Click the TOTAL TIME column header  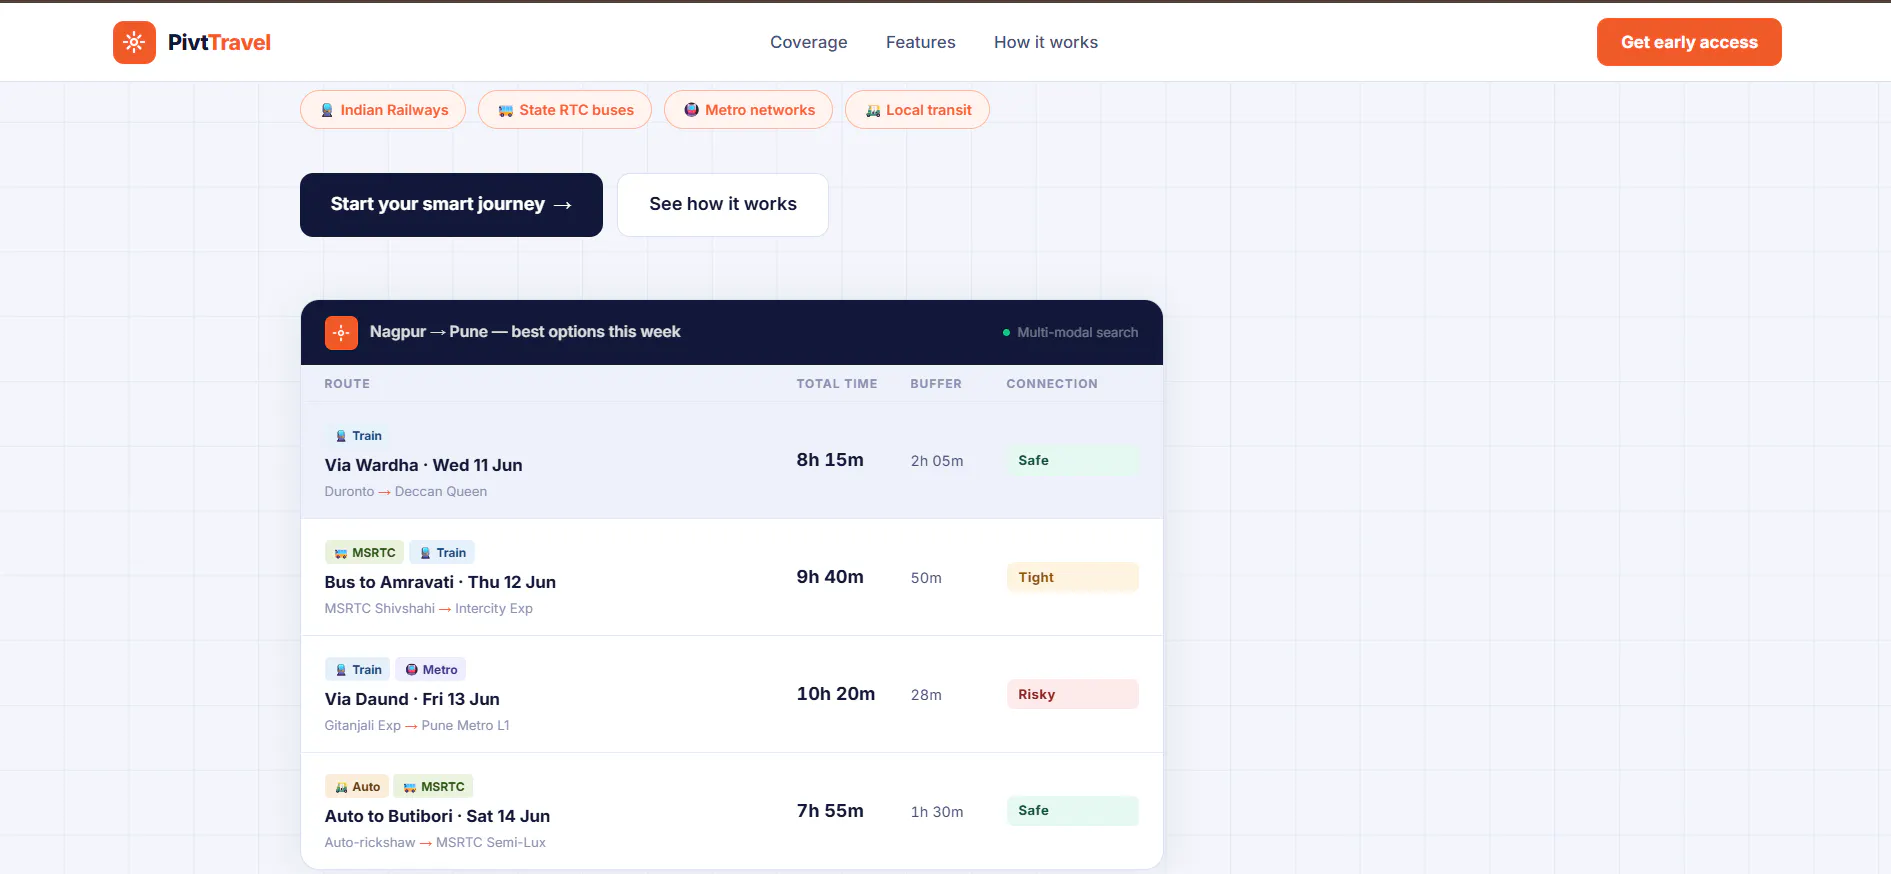(837, 384)
